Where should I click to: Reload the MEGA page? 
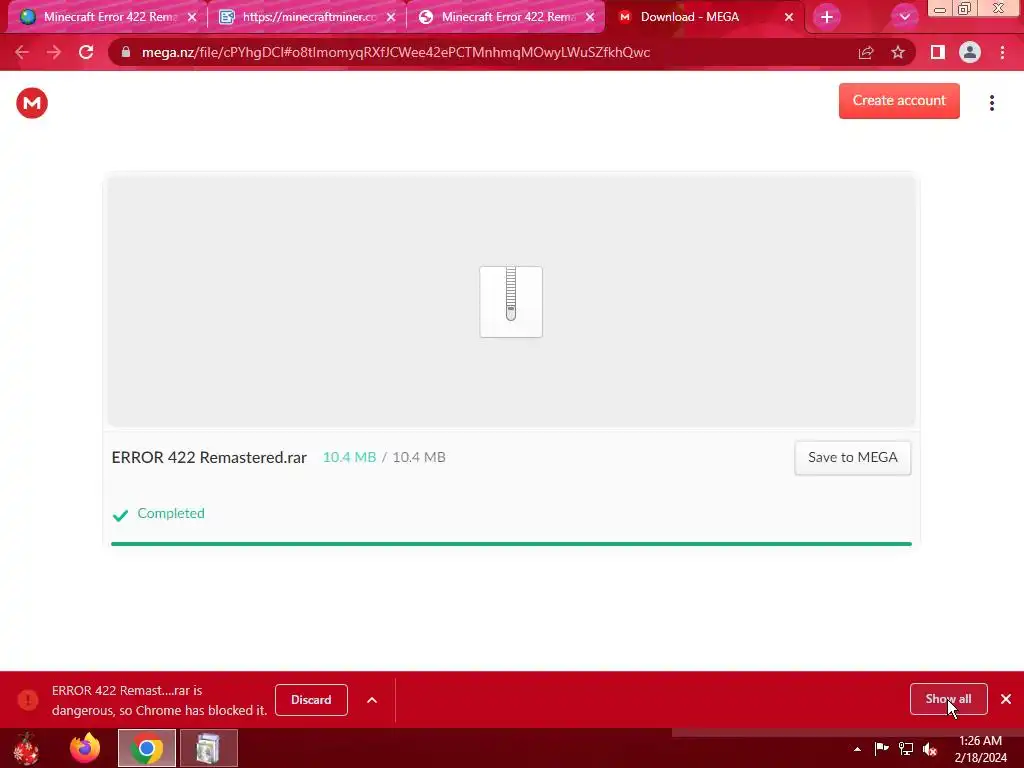pyautogui.click(x=86, y=52)
